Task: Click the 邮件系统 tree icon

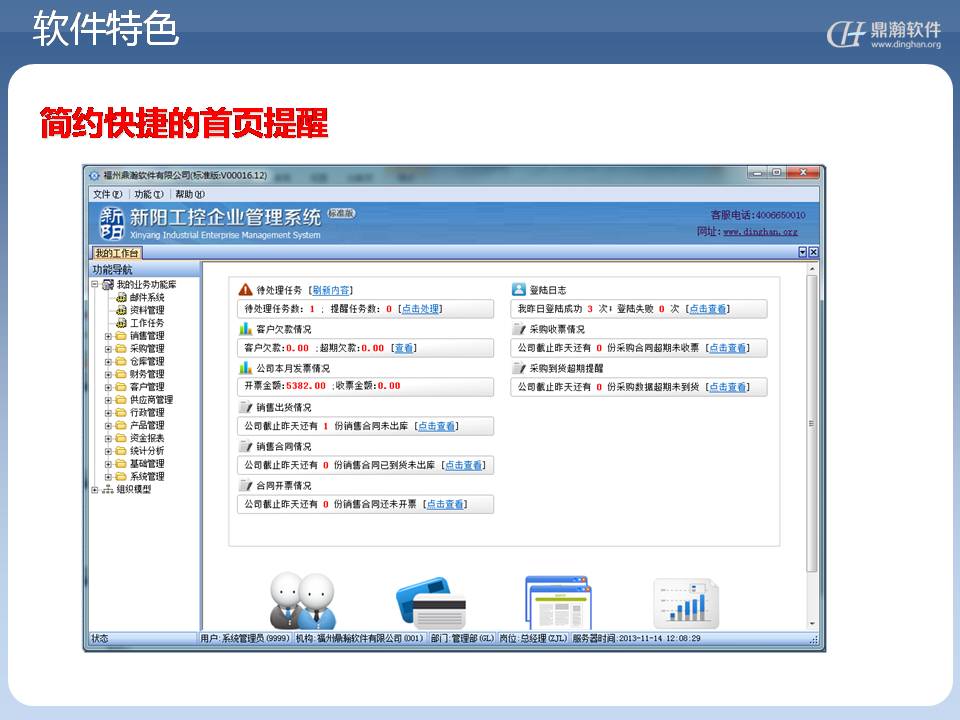Action: pyautogui.click(x=121, y=298)
